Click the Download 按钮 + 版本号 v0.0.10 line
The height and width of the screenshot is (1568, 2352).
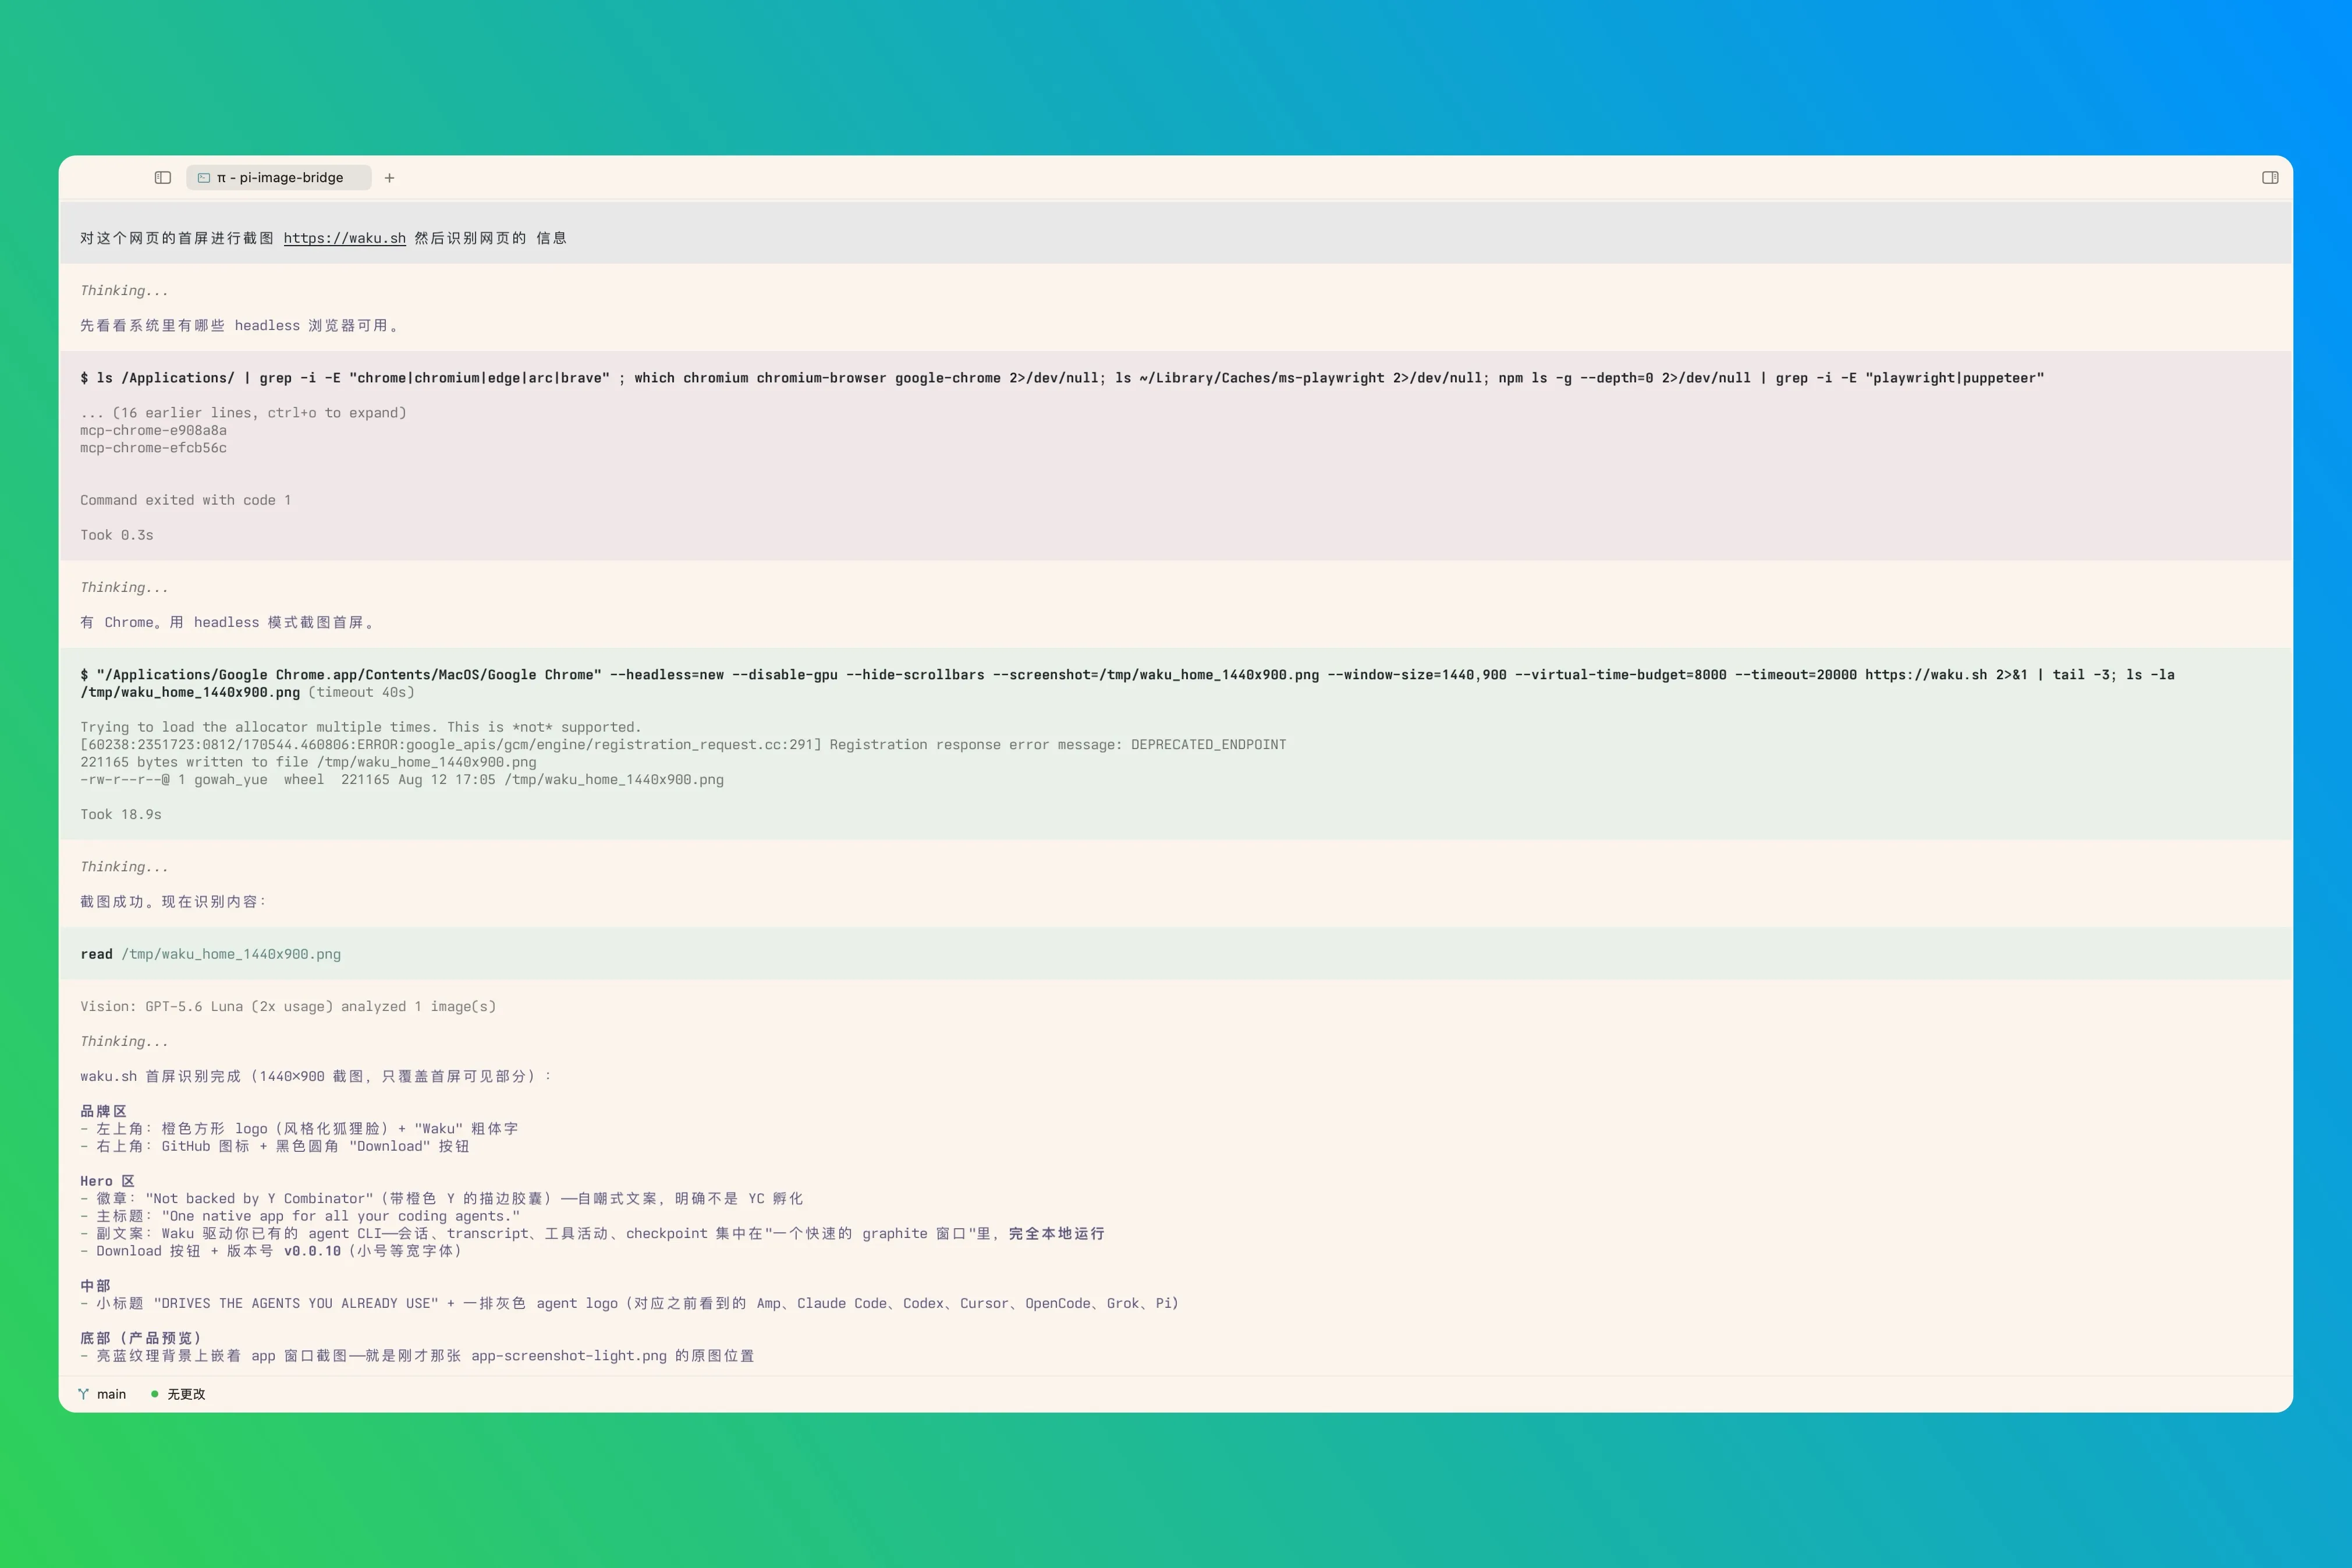point(271,1252)
